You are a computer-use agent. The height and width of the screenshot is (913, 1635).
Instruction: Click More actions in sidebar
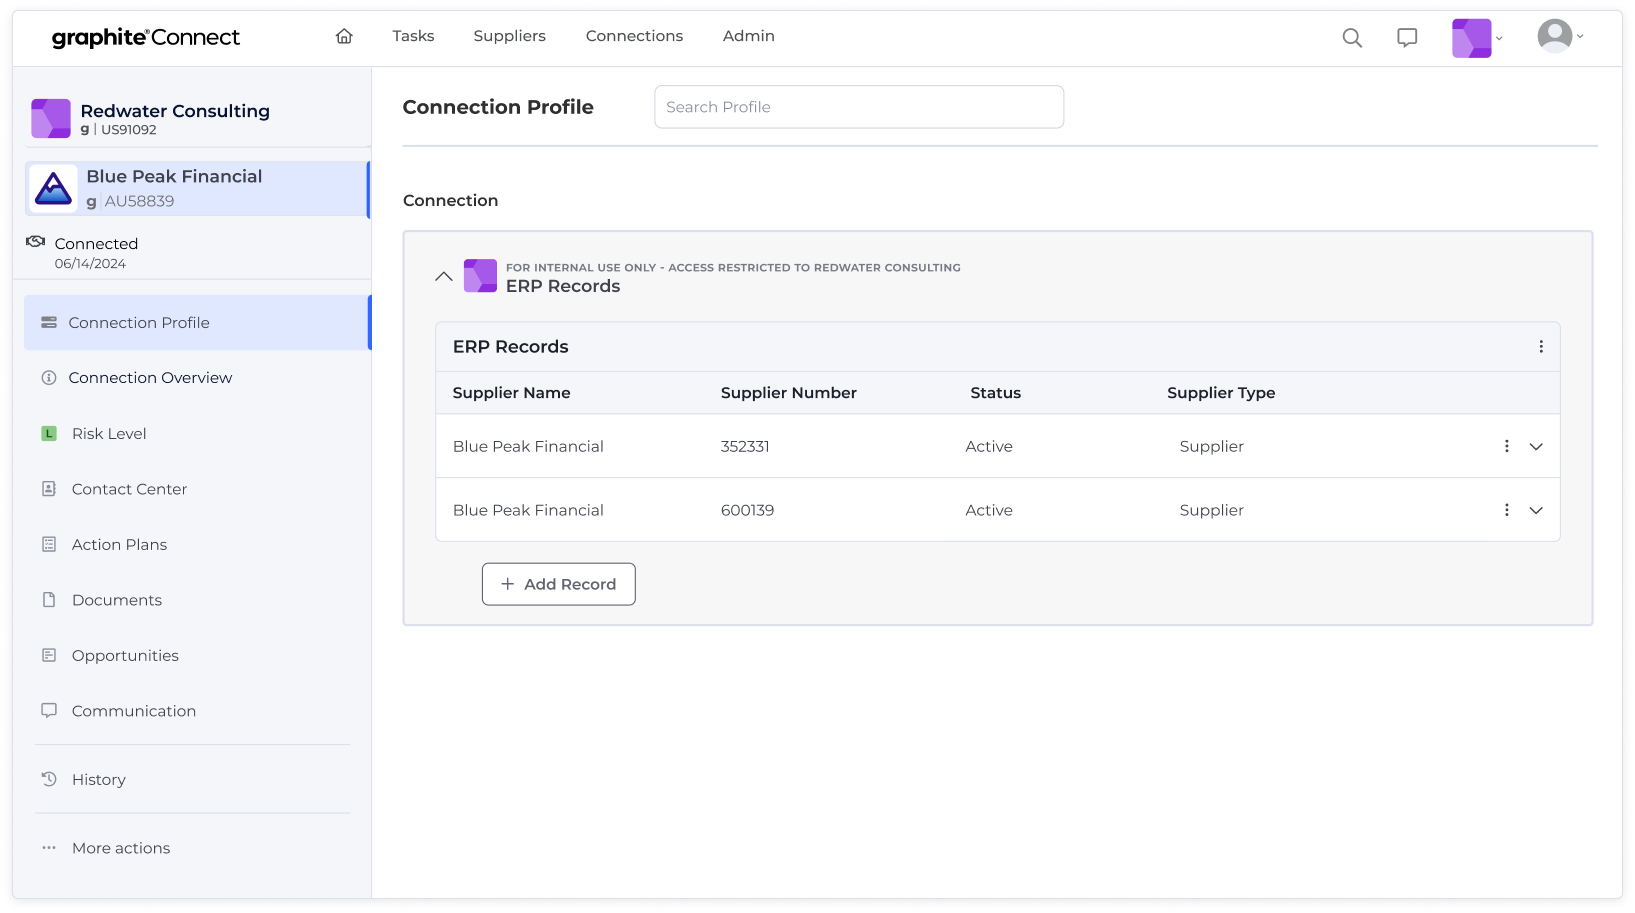pyautogui.click(x=120, y=848)
